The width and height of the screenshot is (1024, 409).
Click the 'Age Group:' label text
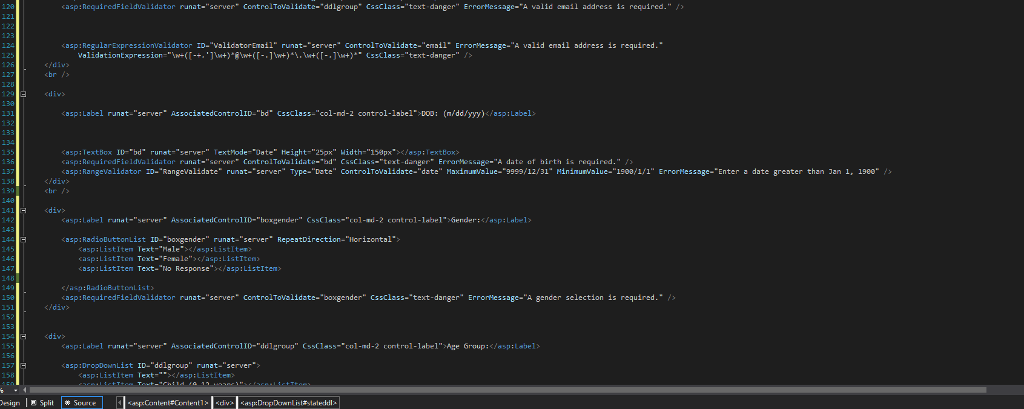[467, 346]
